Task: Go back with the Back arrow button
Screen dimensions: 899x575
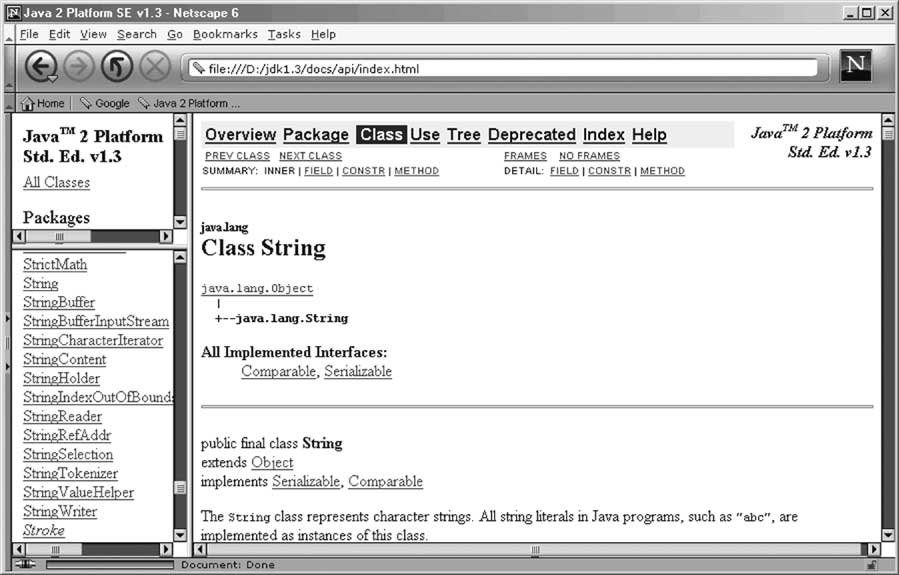Action: tap(41, 67)
